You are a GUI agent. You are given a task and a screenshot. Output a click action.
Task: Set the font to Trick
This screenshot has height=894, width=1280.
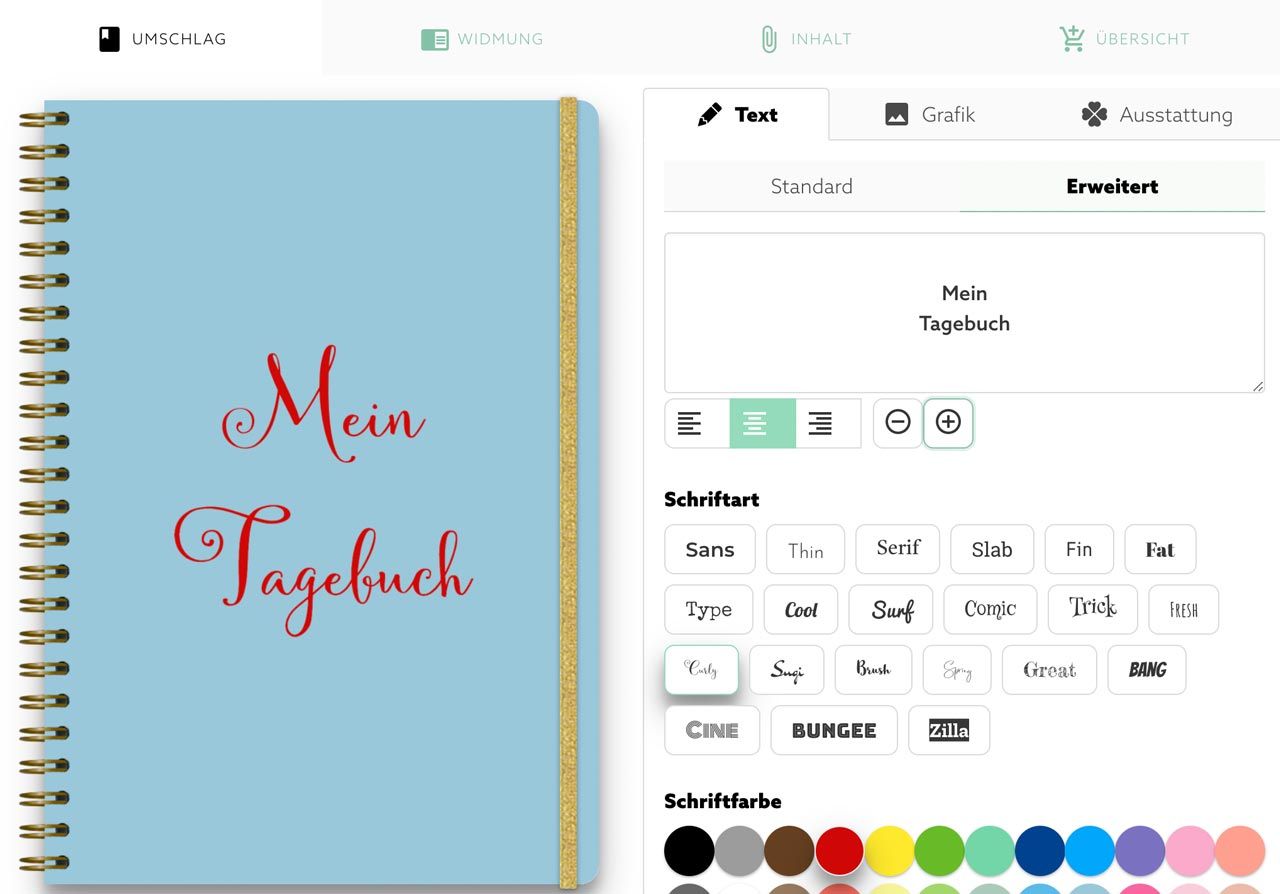(1093, 609)
